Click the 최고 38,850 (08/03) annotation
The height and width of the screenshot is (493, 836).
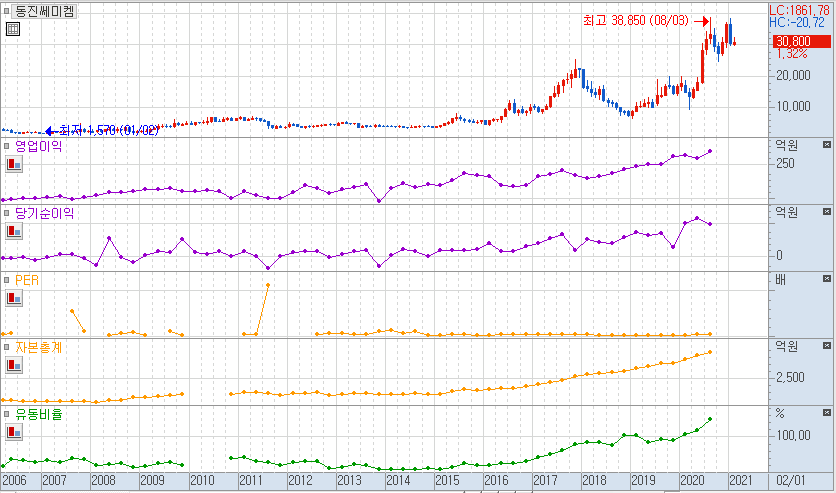click(x=636, y=21)
